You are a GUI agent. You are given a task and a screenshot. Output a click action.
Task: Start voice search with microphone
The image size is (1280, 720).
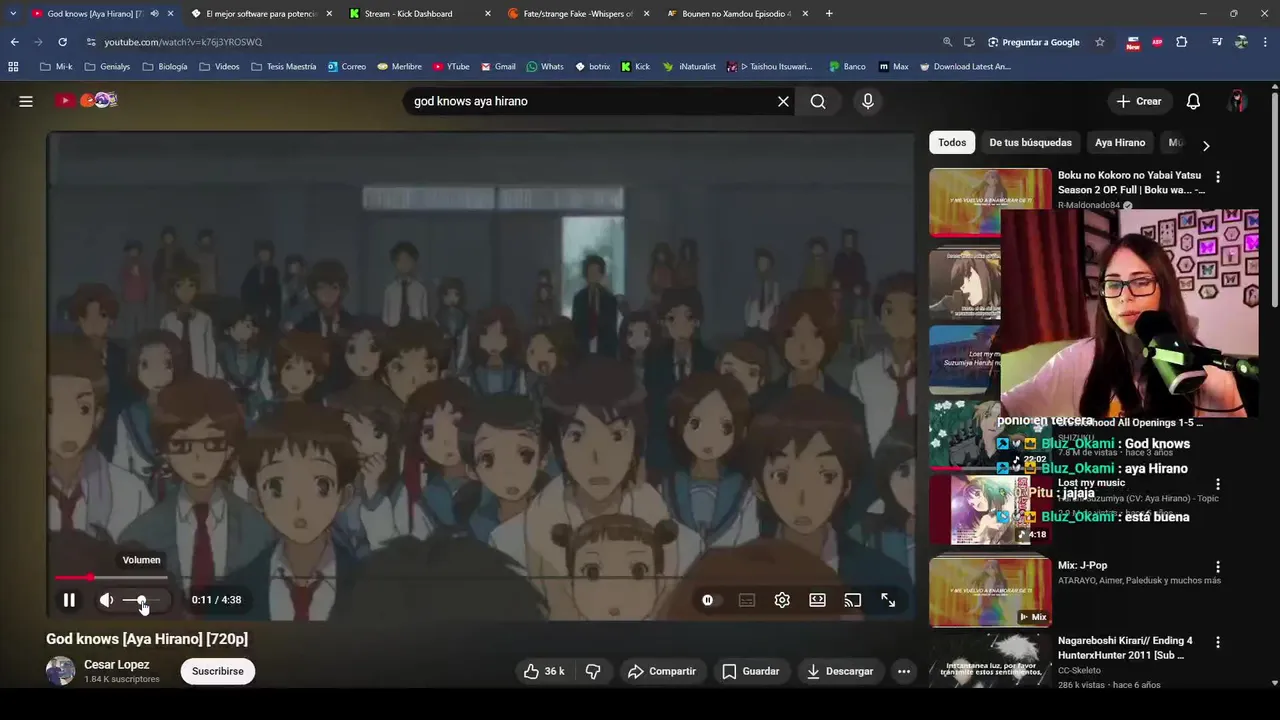pos(867,101)
